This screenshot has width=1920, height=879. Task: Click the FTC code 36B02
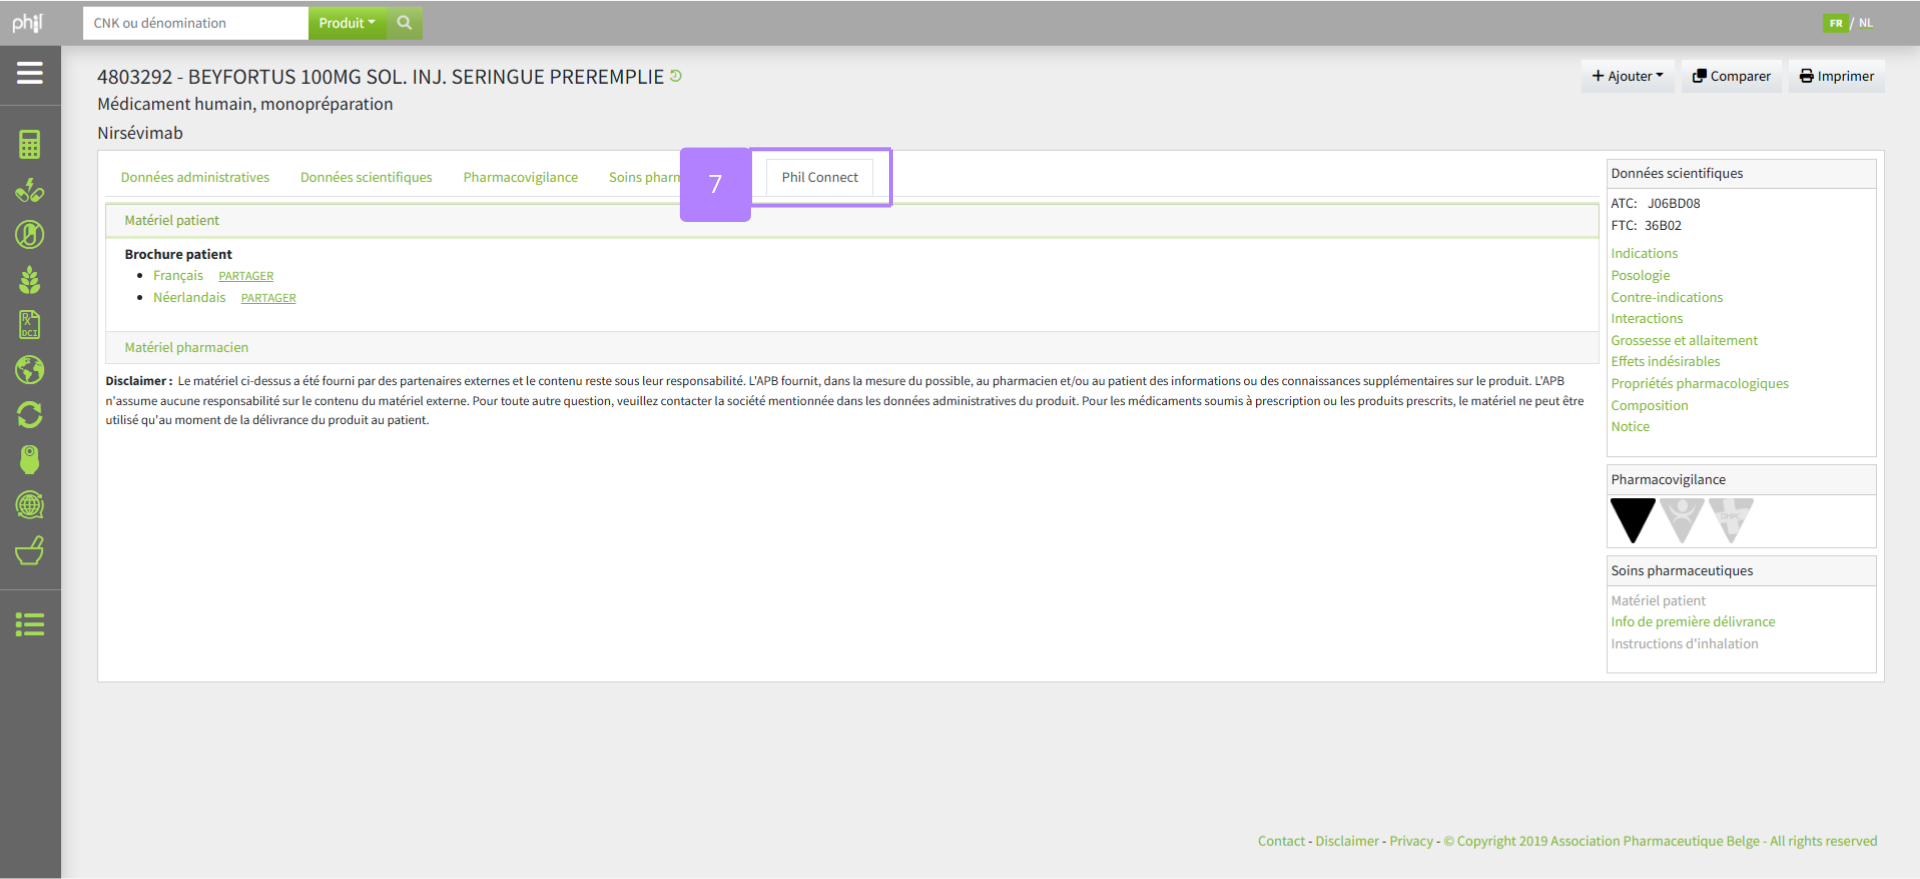[1663, 225]
